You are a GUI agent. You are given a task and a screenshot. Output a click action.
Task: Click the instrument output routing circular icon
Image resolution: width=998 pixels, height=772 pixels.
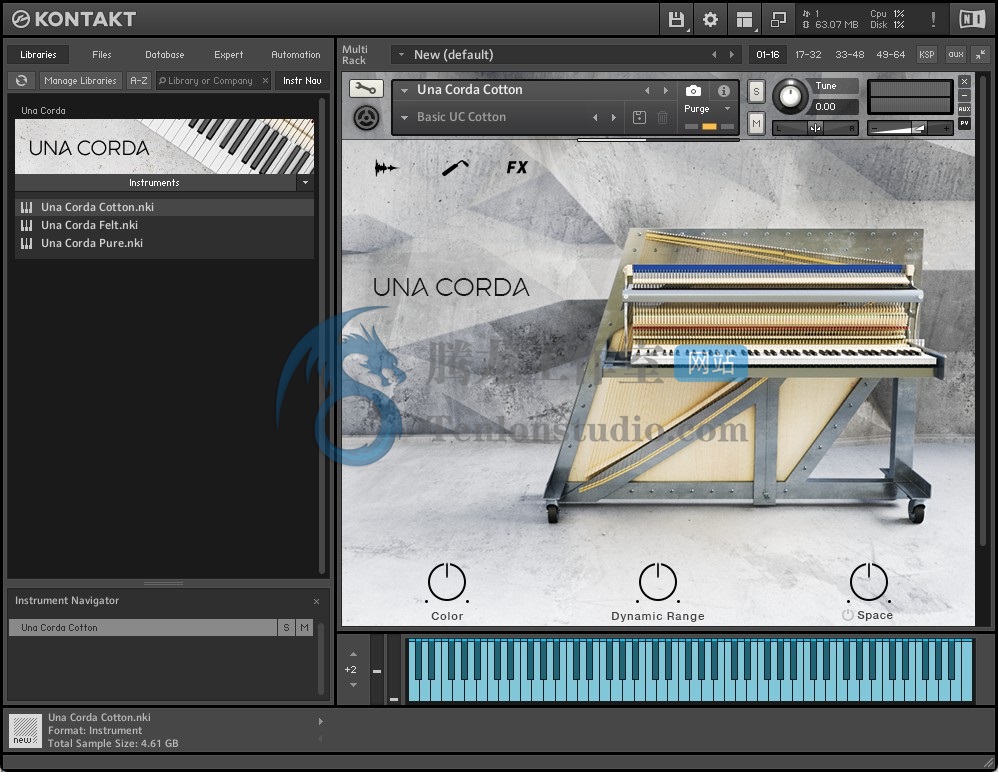pyautogui.click(x=366, y=118)
